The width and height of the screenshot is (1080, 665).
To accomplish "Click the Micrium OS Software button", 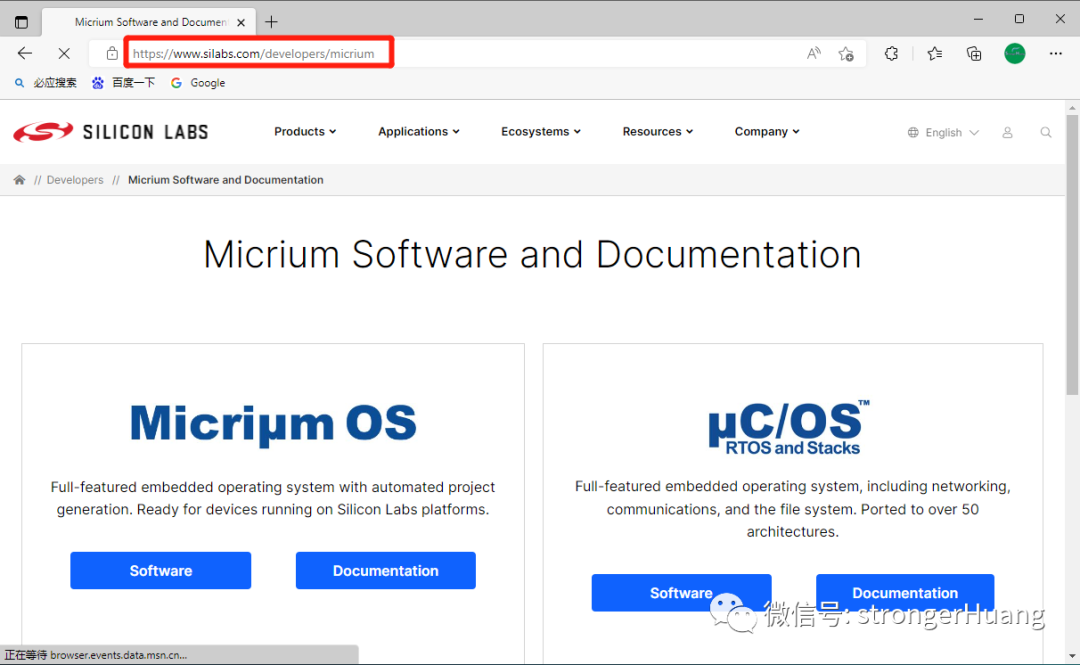I will click(x=160, y=571).
